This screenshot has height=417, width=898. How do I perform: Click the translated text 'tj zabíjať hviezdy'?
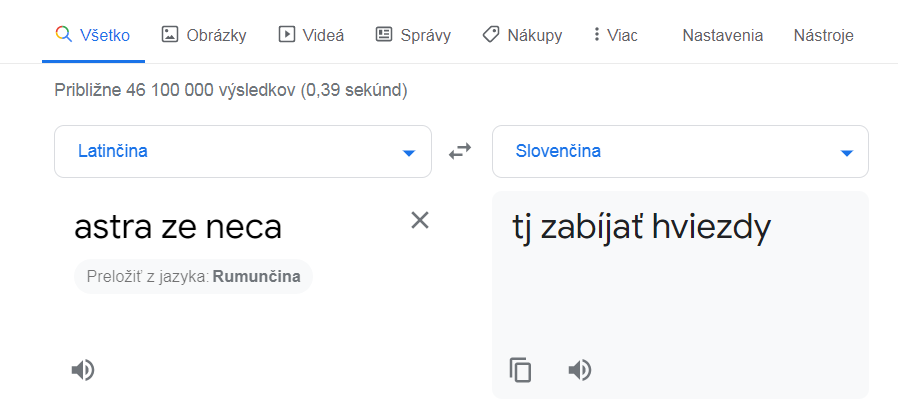click(641, 228)
